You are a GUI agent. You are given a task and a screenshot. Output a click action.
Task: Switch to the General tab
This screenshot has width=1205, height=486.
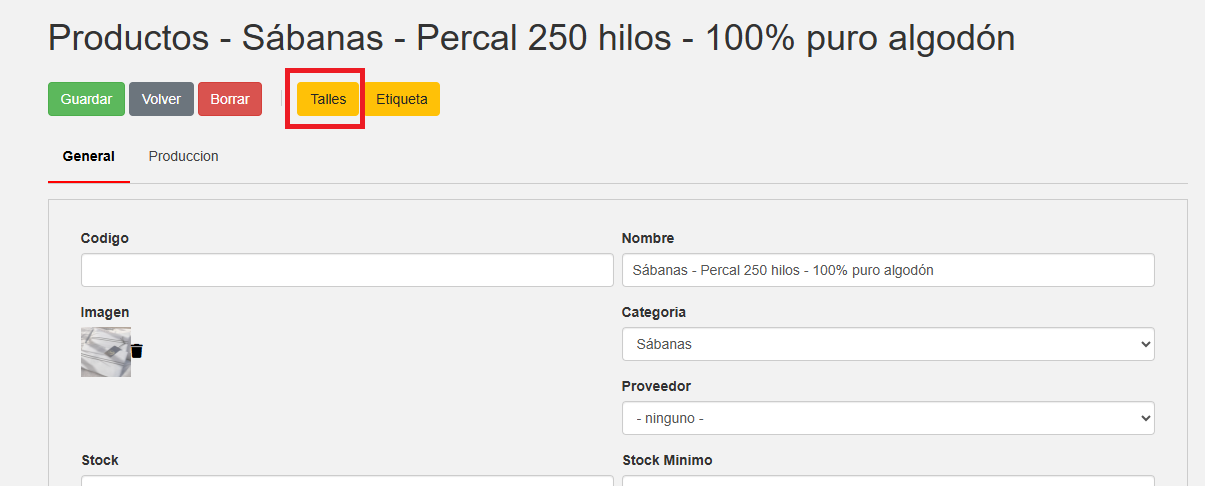click(88, 156)
